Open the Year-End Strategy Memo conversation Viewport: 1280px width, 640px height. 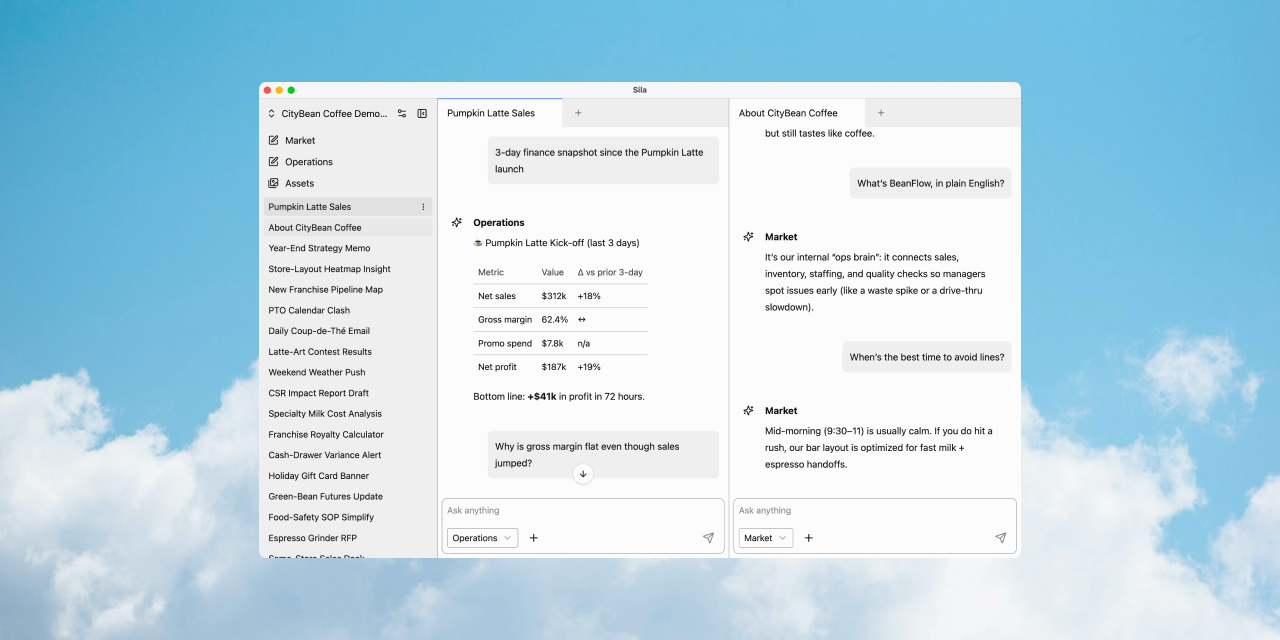point(319,248)
